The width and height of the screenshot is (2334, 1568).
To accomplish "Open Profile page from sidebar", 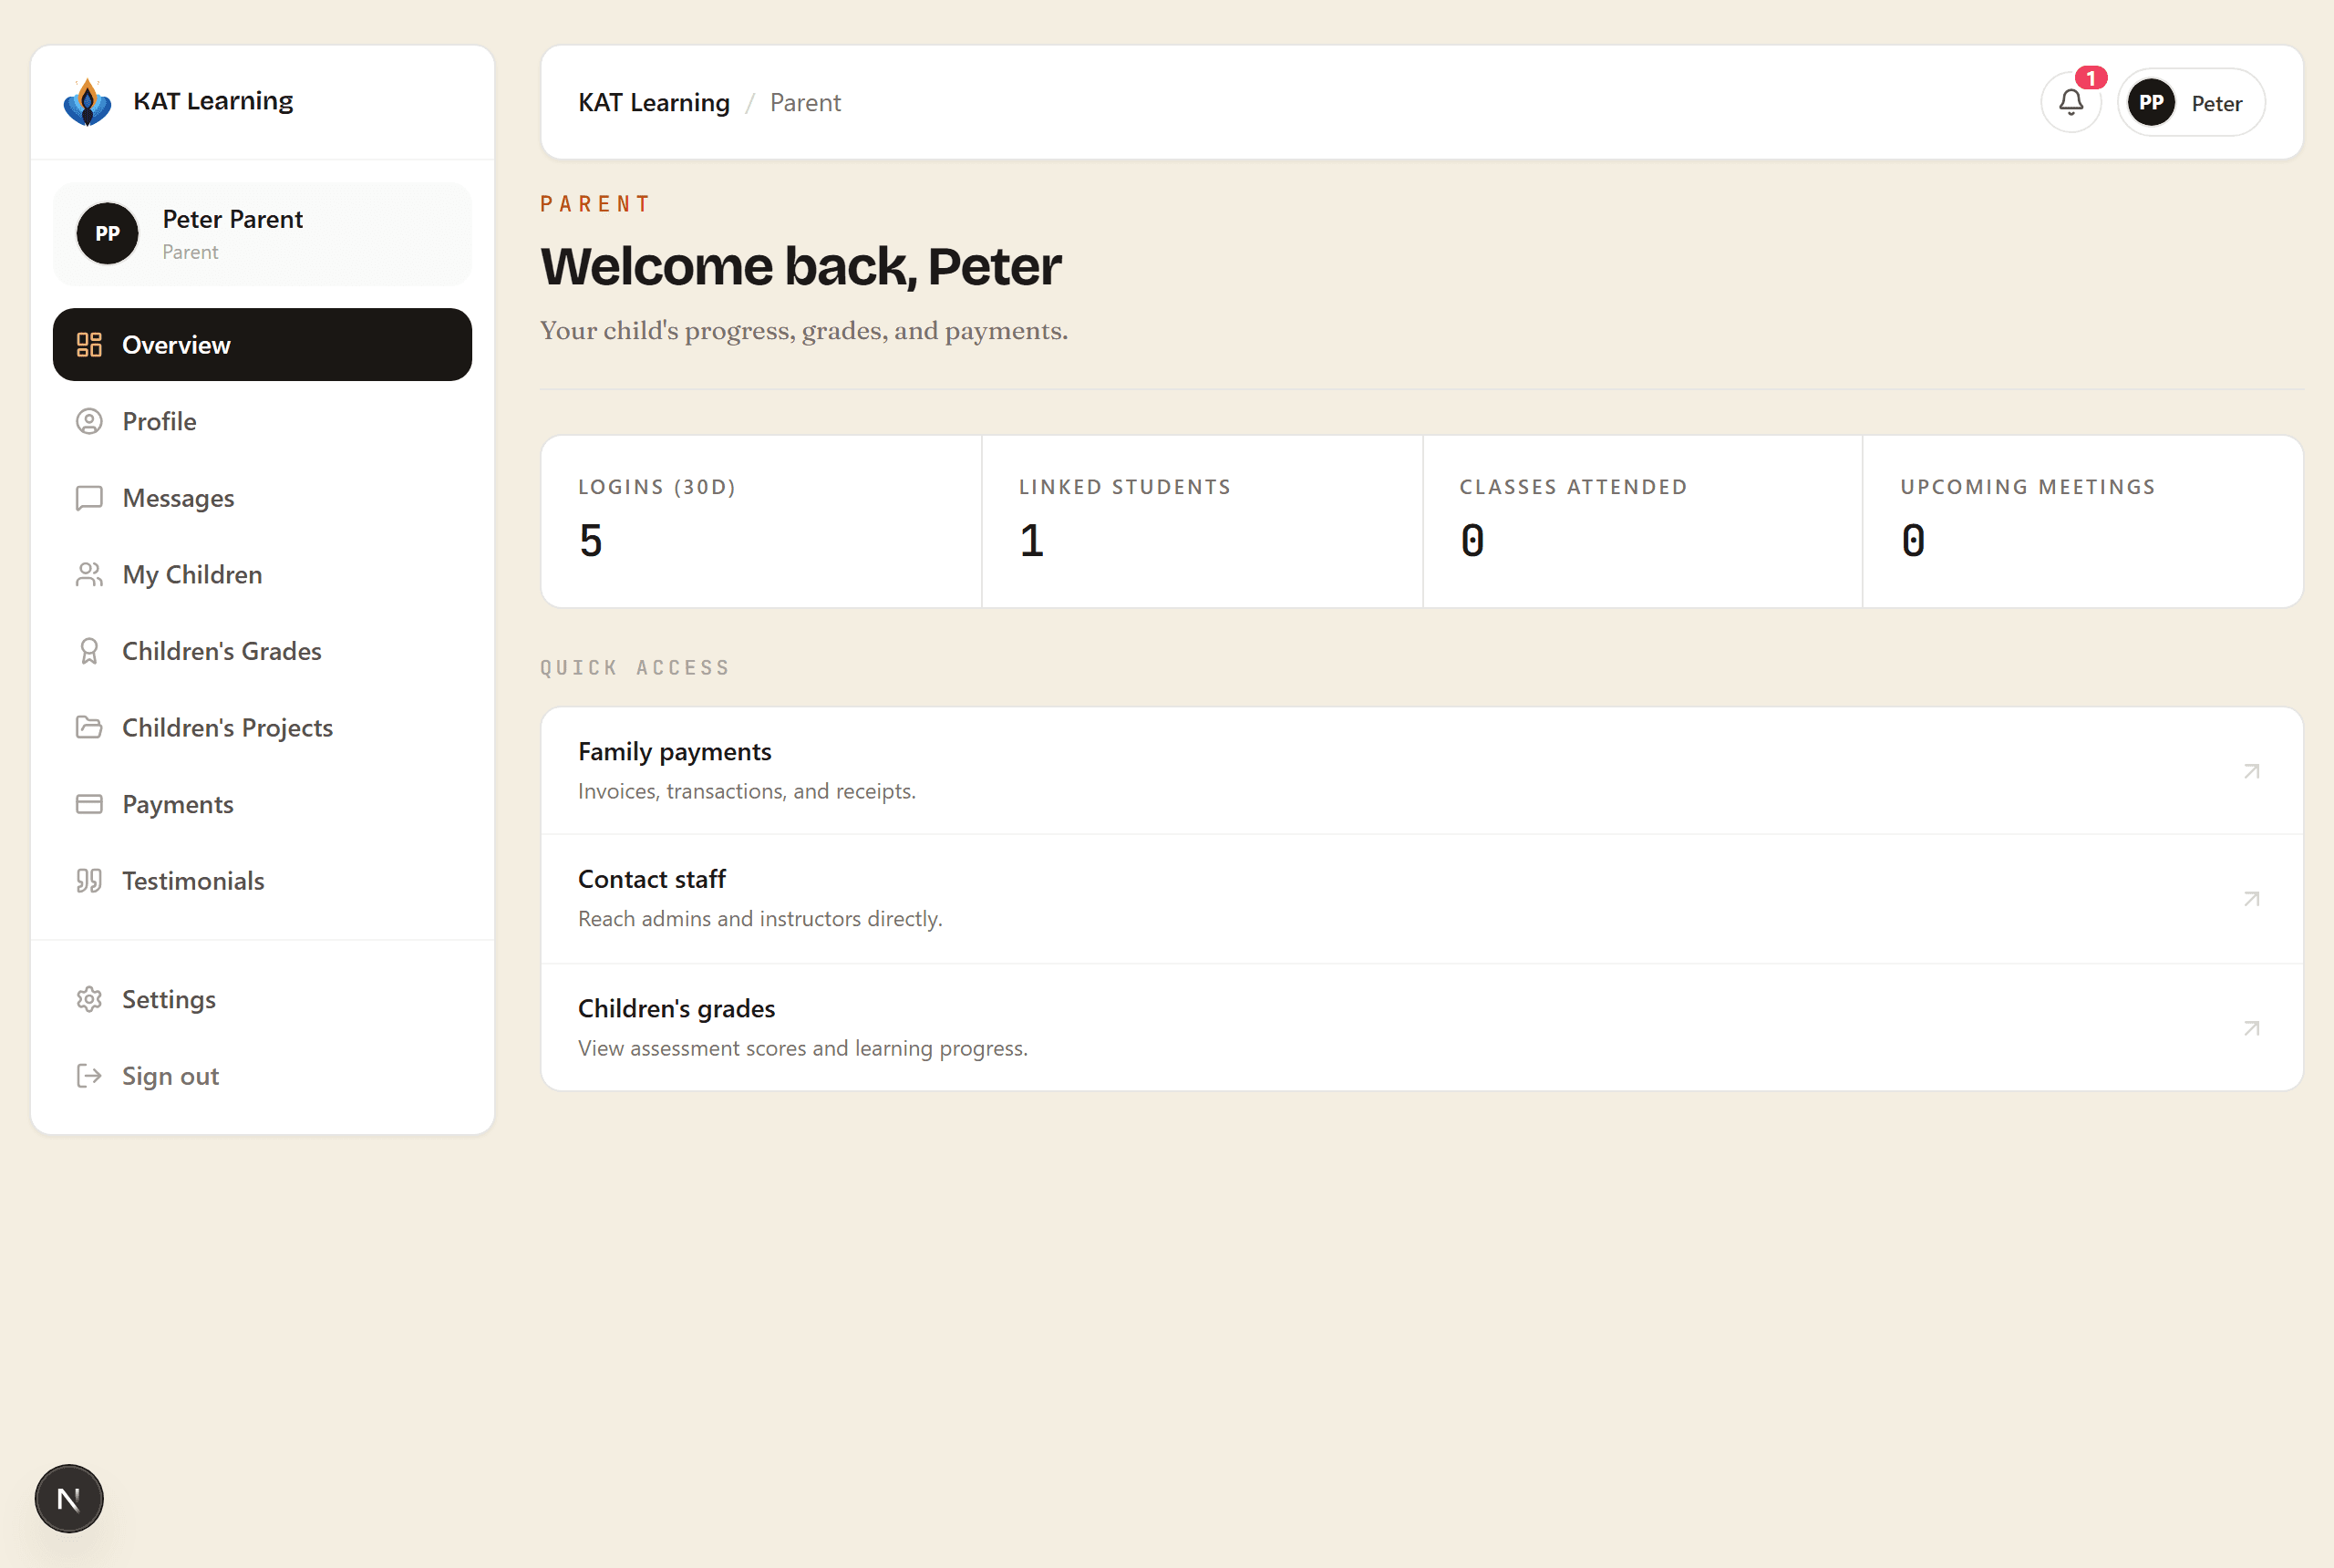I will click(262, 421).
